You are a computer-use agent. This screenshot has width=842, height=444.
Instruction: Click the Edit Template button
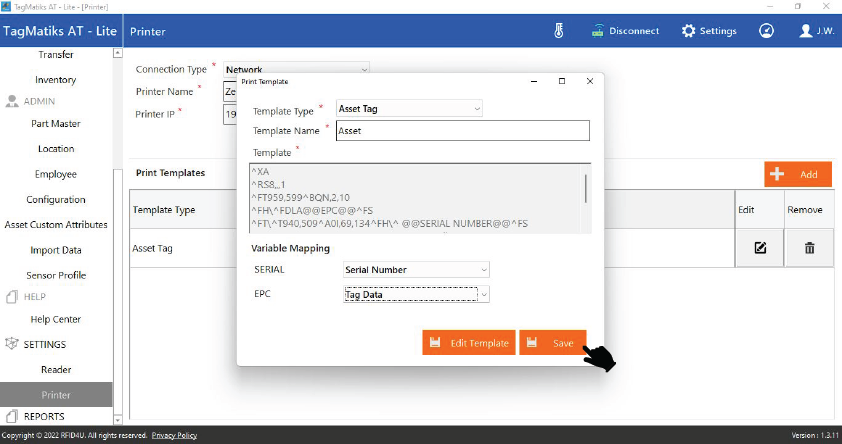pyautogui.click(x=468, y=343)
